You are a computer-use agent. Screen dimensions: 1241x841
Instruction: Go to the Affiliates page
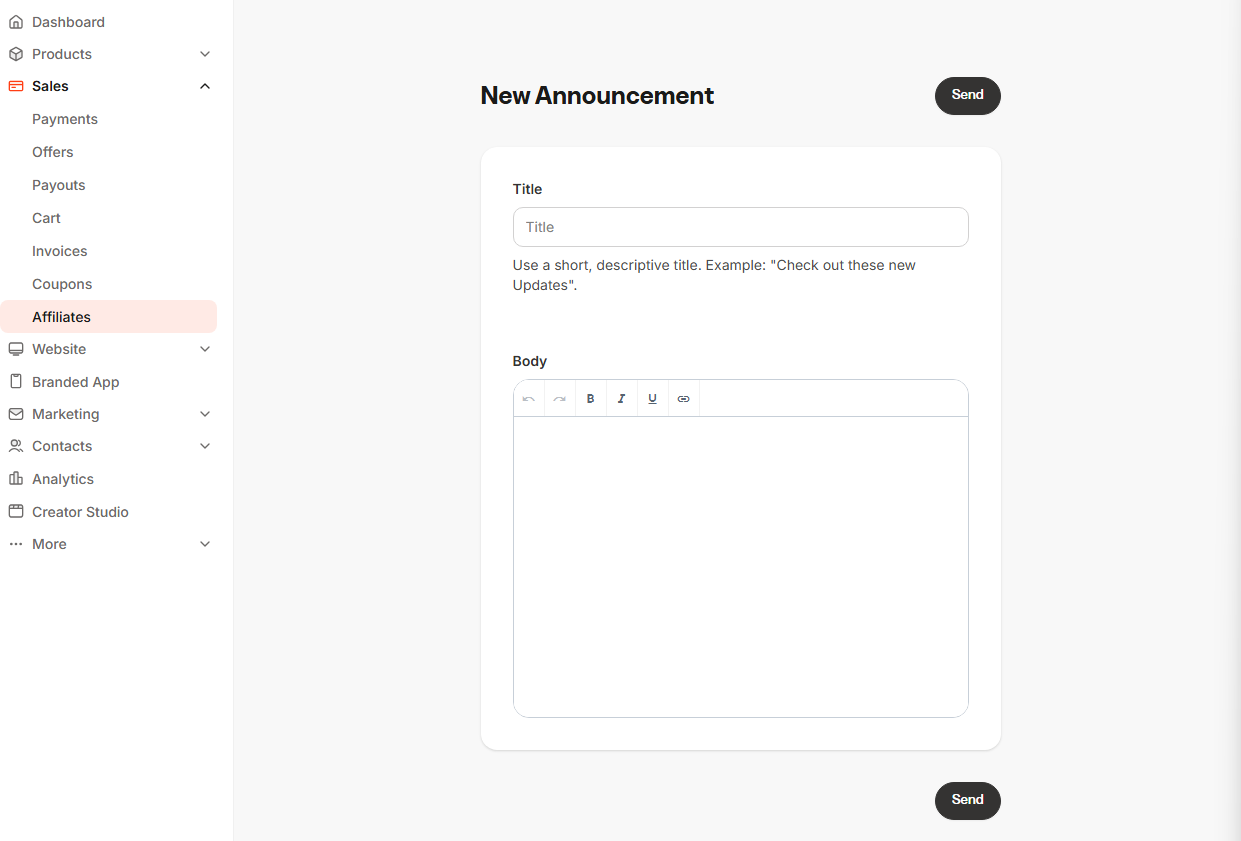pos(61,316)
